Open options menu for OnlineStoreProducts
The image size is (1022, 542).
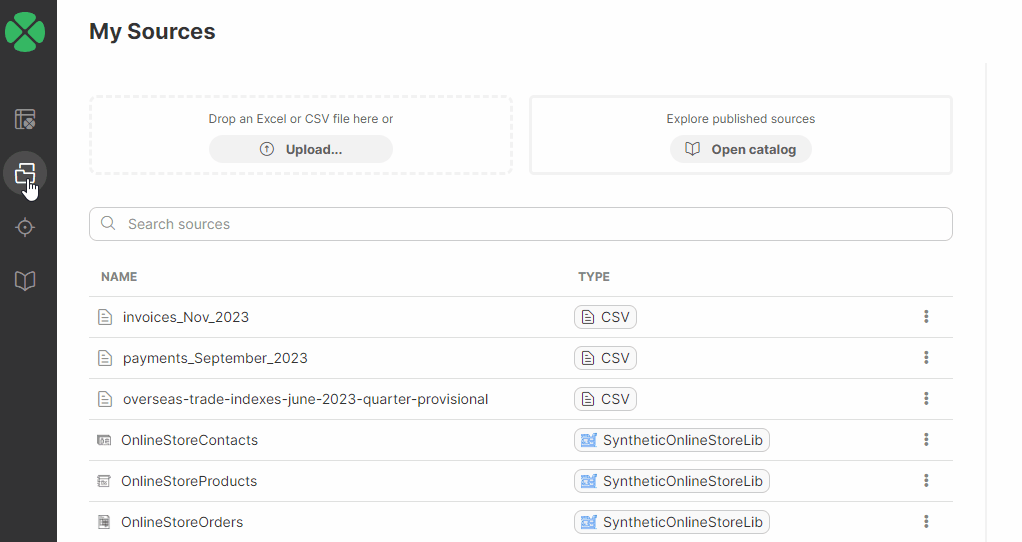point(926,481)
